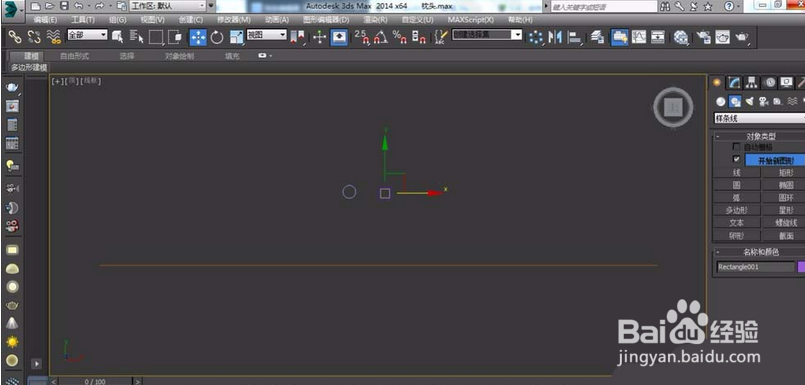
Task: Select the Bind to Space Warp tool
Action: pyautogui.click(x=53, y=37)
